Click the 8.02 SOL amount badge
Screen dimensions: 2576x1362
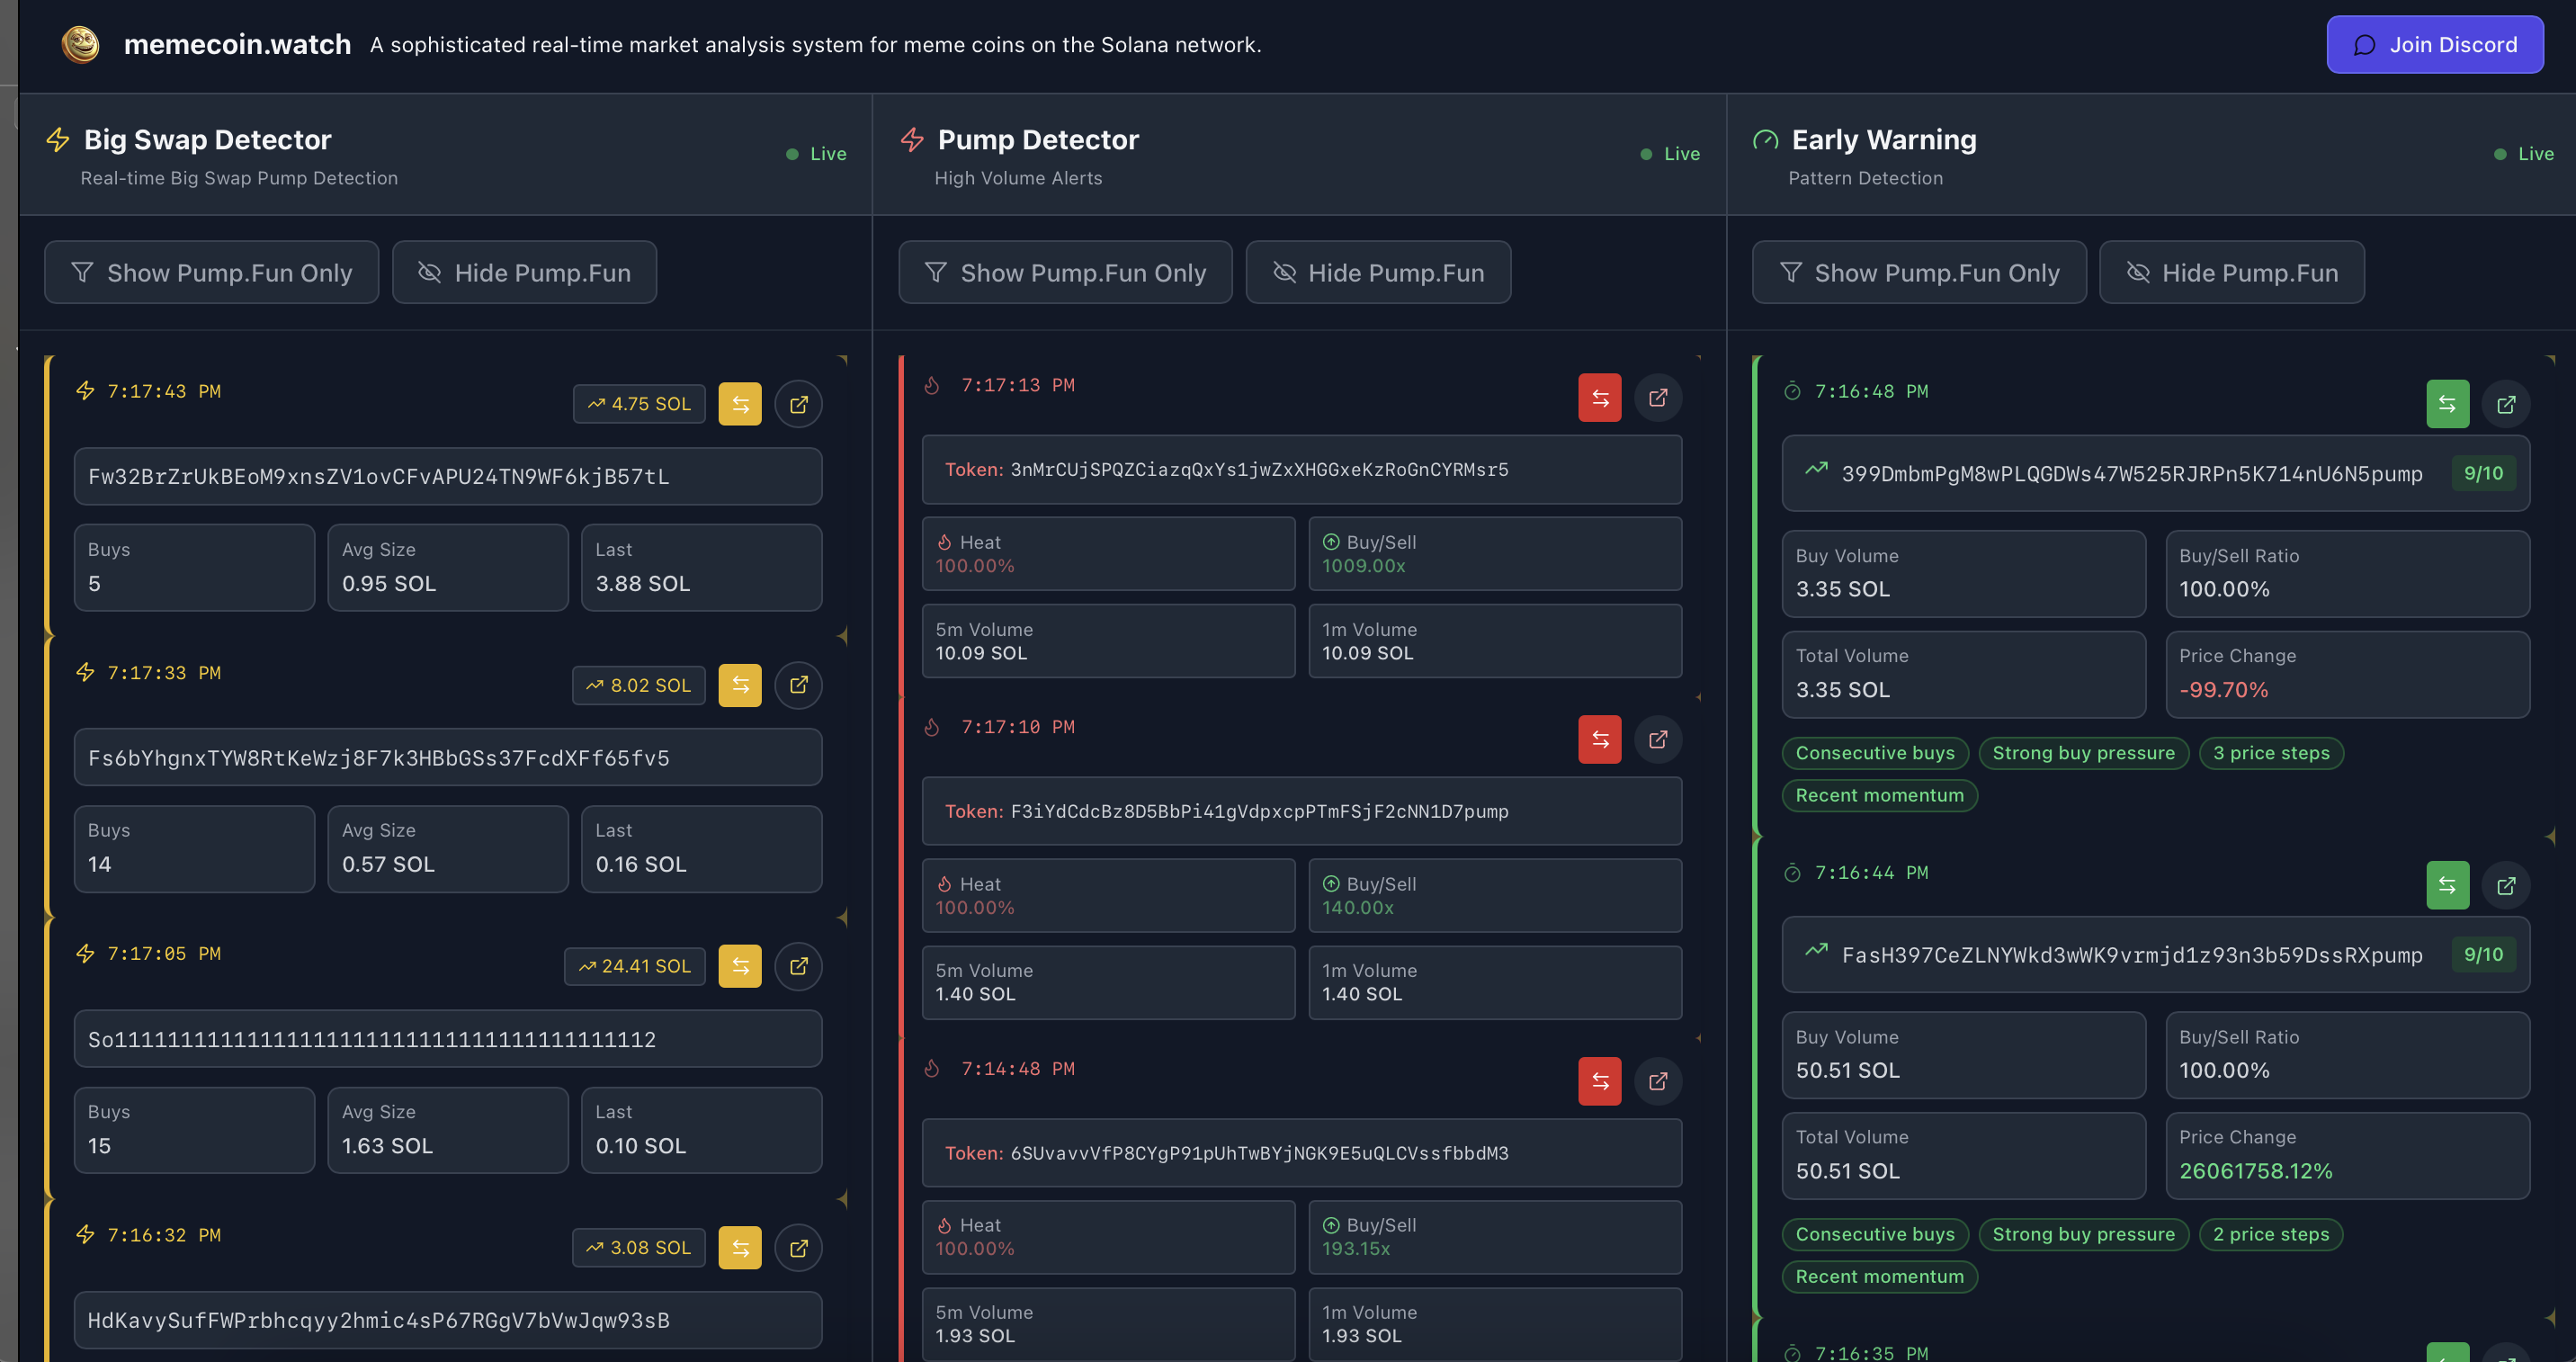[x=639, y=685]
